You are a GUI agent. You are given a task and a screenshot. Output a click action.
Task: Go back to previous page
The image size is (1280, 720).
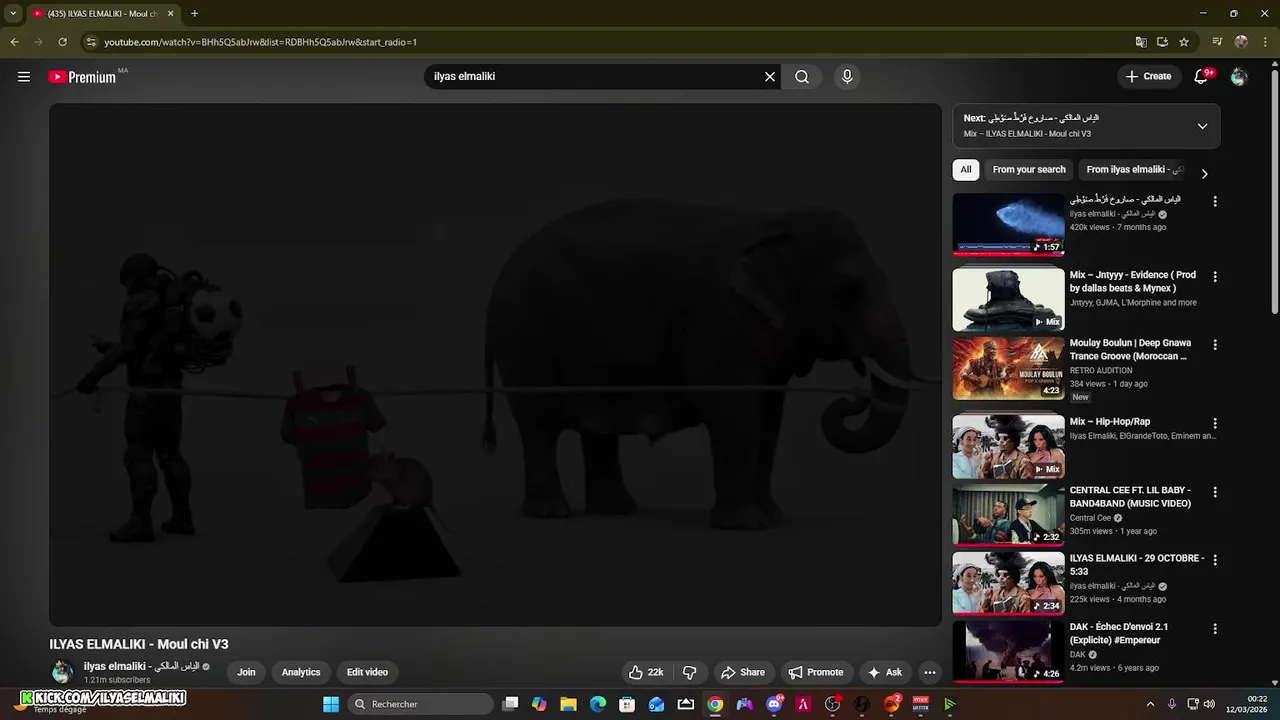[14, 42]
